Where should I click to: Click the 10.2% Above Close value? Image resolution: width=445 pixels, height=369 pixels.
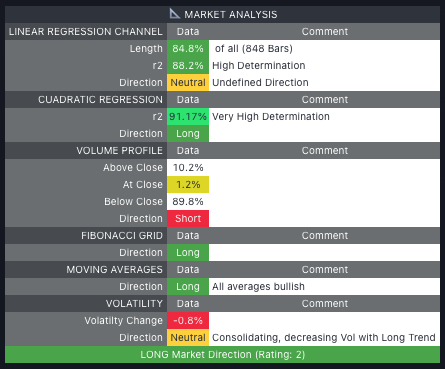[x=188, y=168]
